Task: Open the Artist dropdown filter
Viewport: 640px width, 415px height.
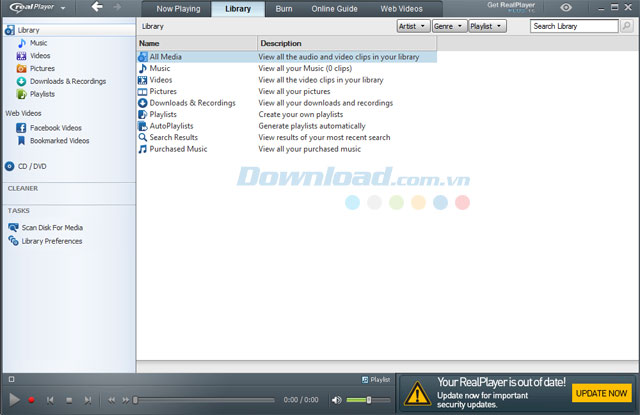Action: [413, 26]
